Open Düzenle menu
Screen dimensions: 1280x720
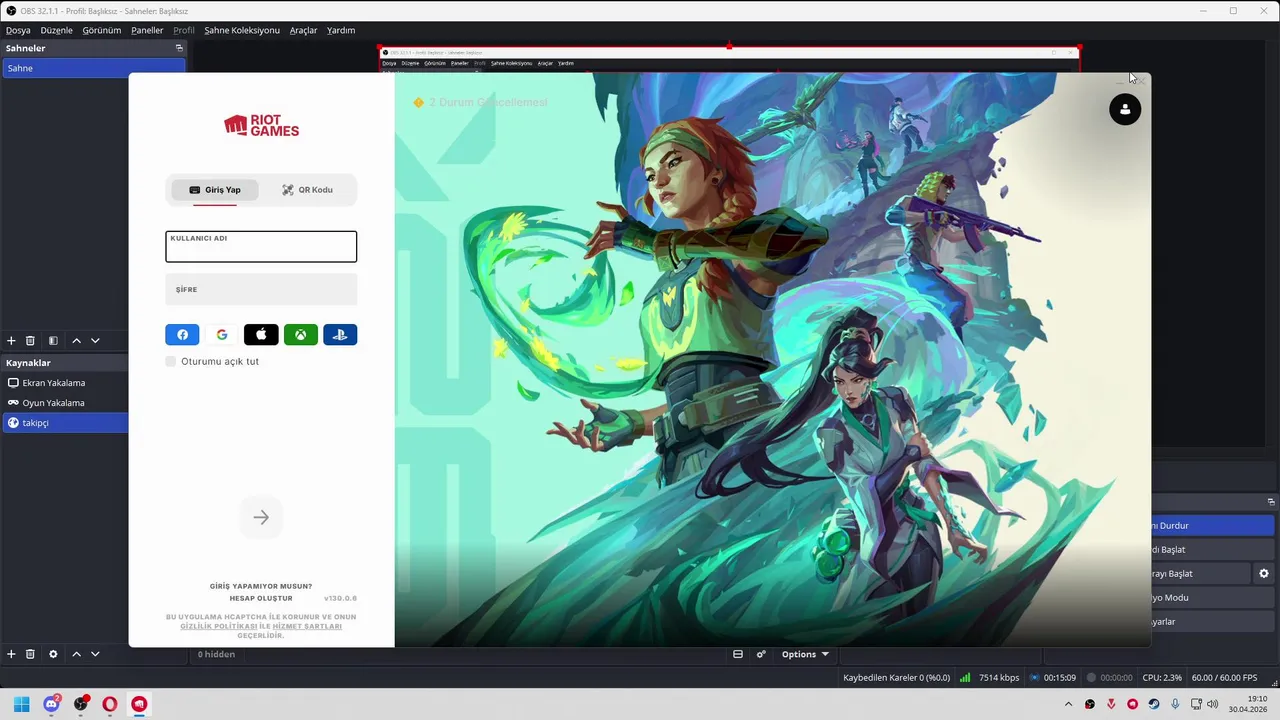click(56, 30)
